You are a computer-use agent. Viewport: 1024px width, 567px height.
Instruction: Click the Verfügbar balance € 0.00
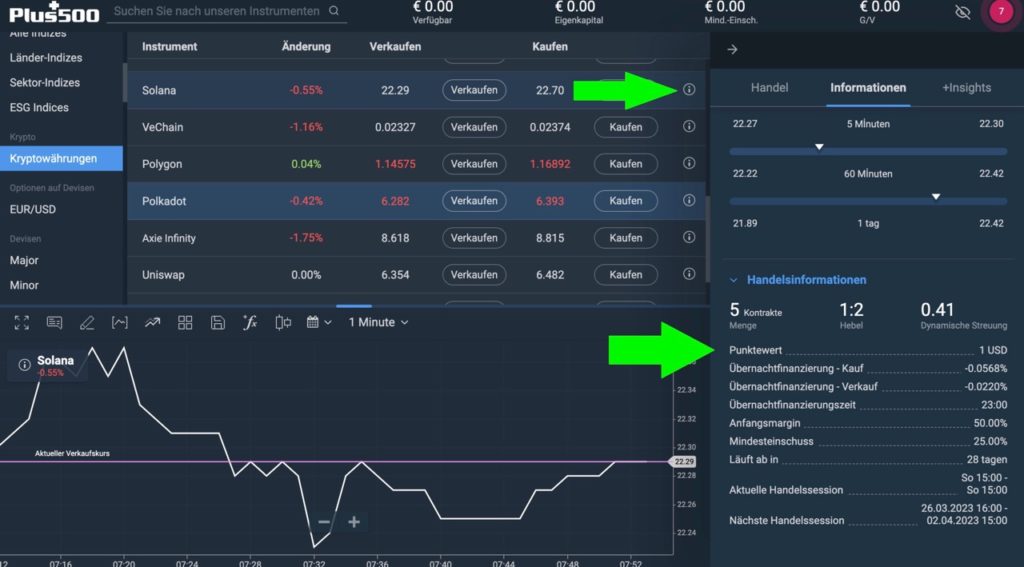[432, 7]
